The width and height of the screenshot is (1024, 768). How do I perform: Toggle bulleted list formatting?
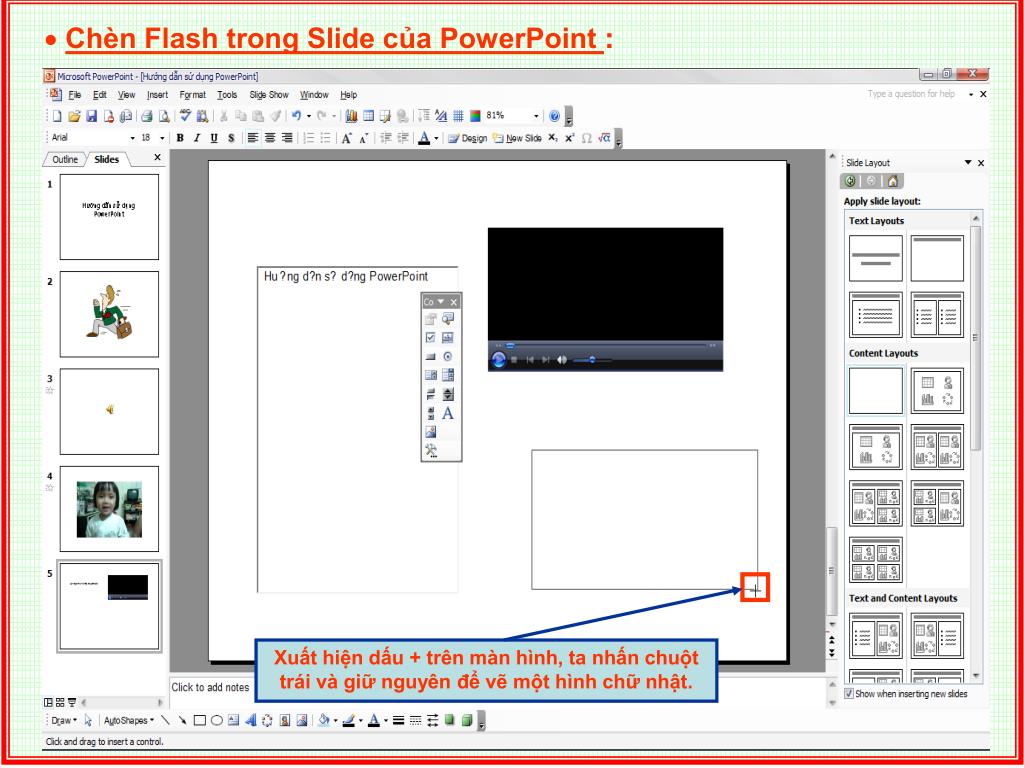coord(325,138)
